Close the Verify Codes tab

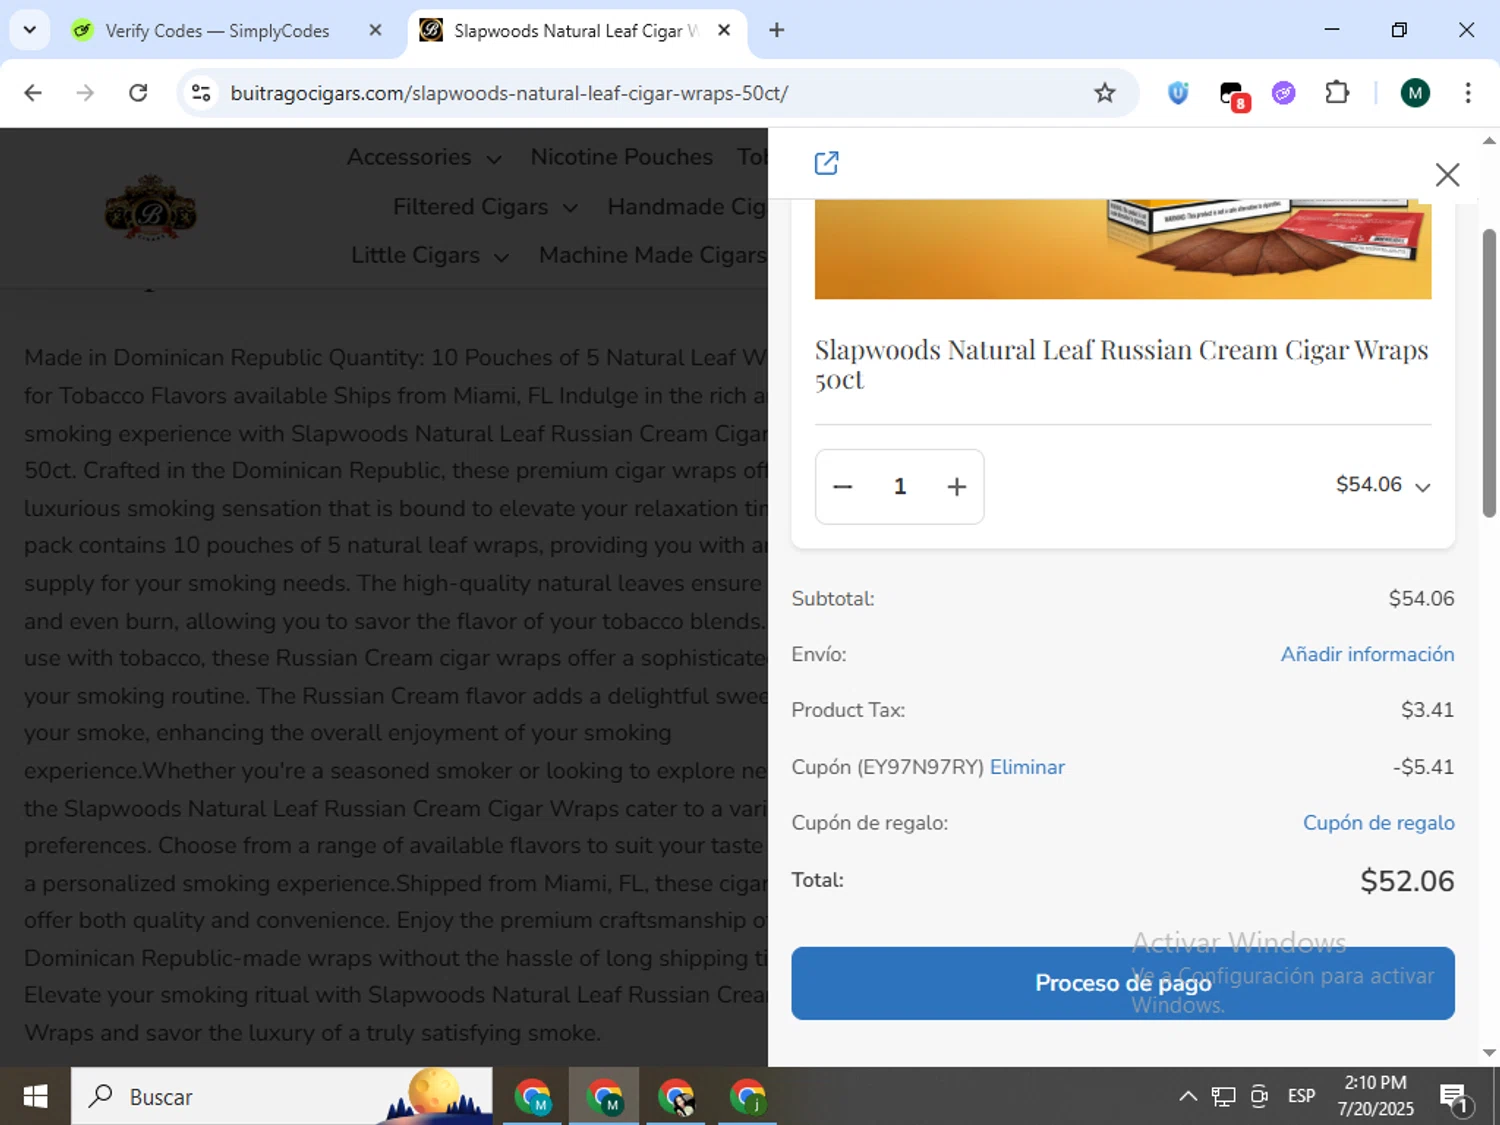375,30
